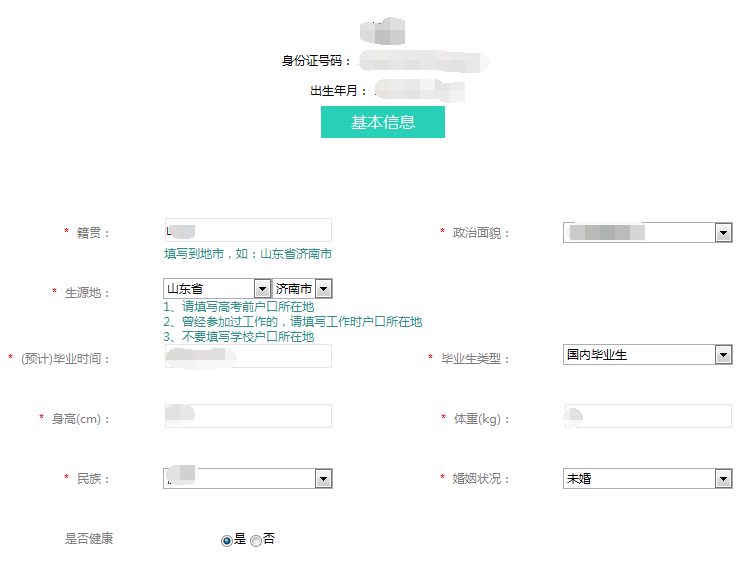
Task: Select the 否 radio button for 是否健康
Action: coord(256,540)
